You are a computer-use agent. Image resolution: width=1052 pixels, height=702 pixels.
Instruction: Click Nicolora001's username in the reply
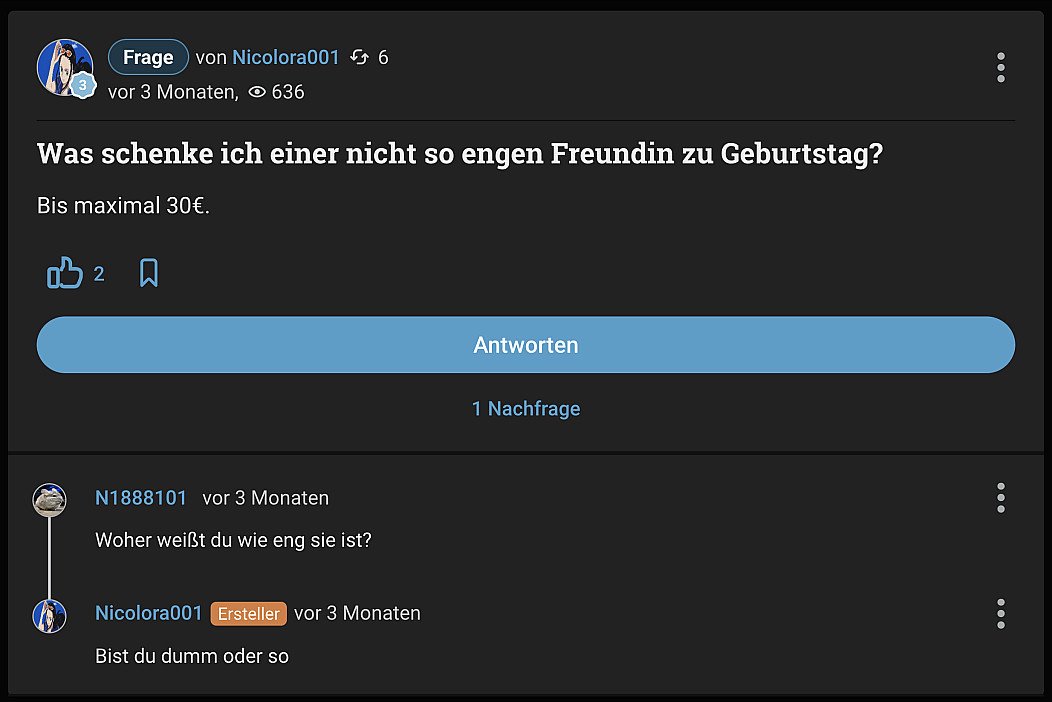click(149, 613)
